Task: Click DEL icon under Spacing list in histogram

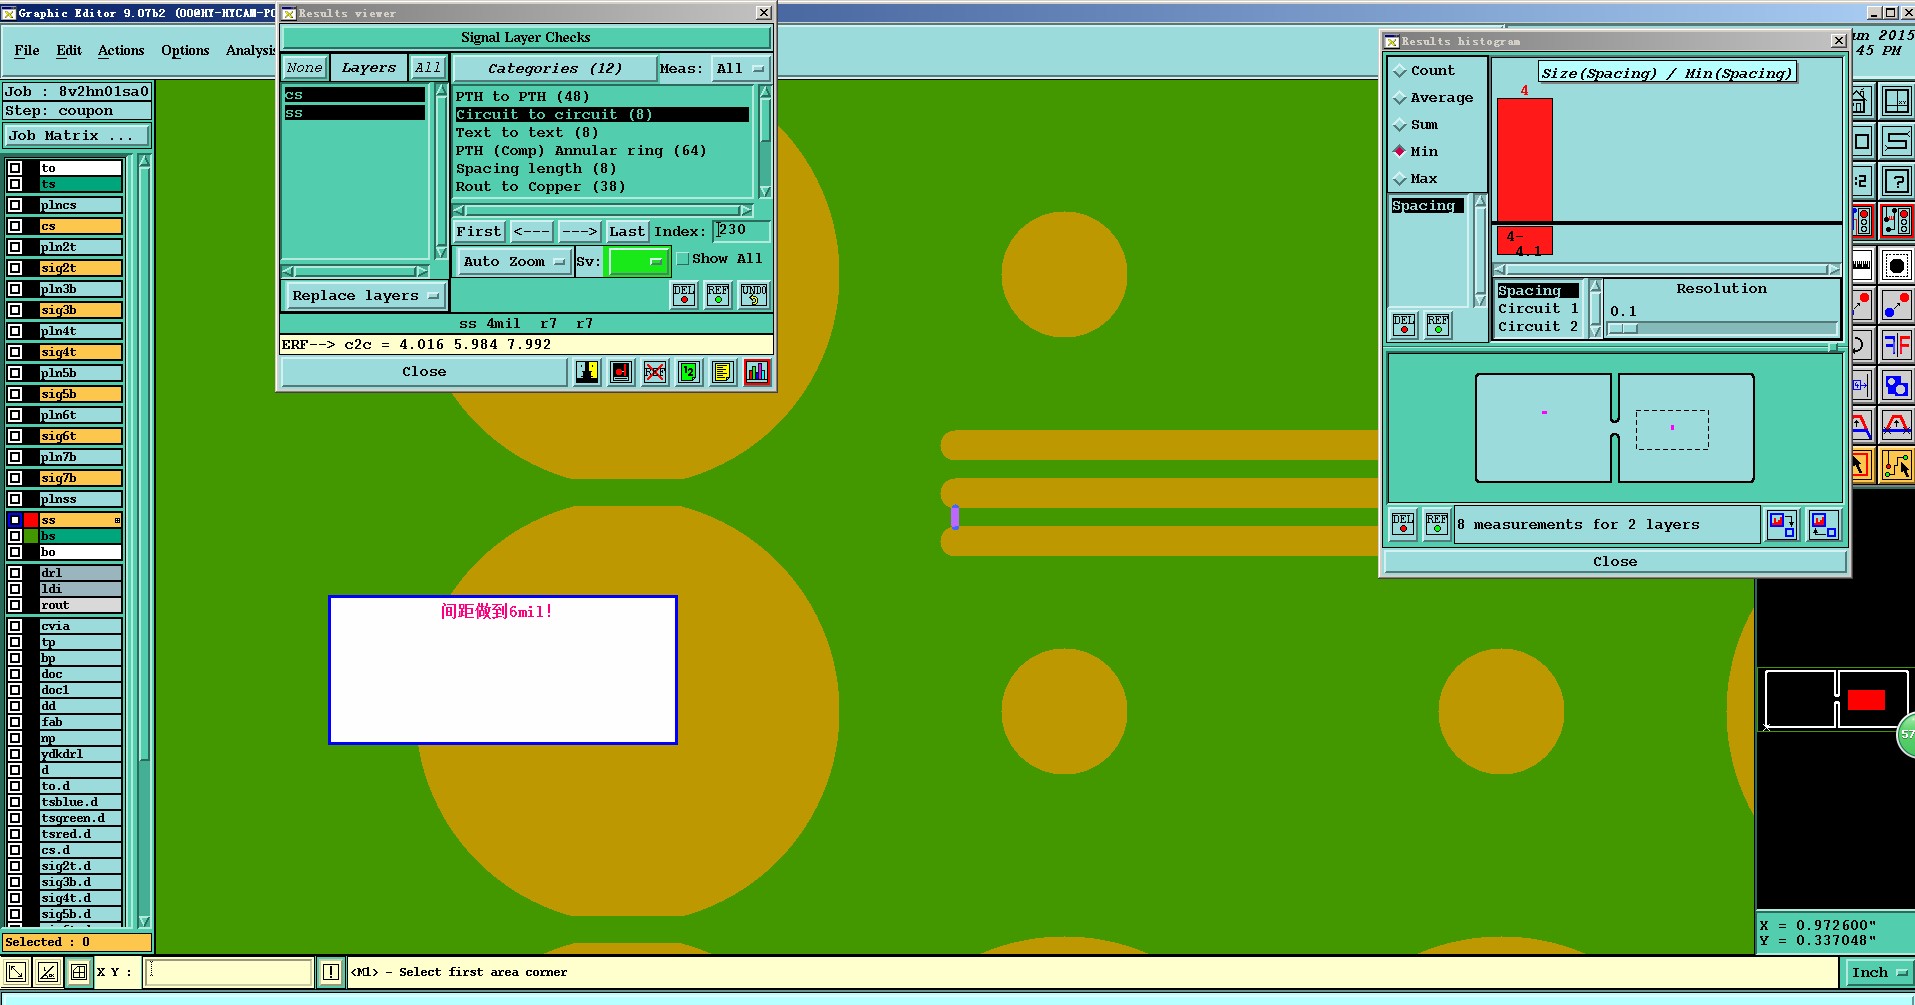Action: tap(1404, 325)
